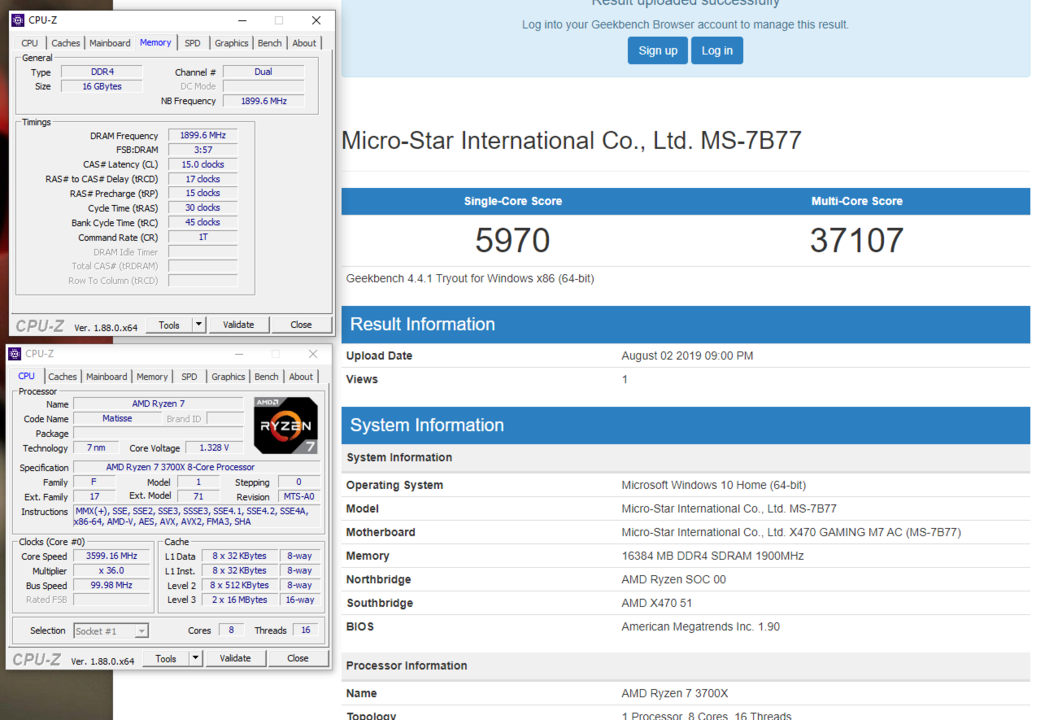Image resolution: width=1058 pixels, height=720 pixels.
Task: Open Mainboard tab in the CPU-Z Memory window
Action: click(x=110, y=43)
